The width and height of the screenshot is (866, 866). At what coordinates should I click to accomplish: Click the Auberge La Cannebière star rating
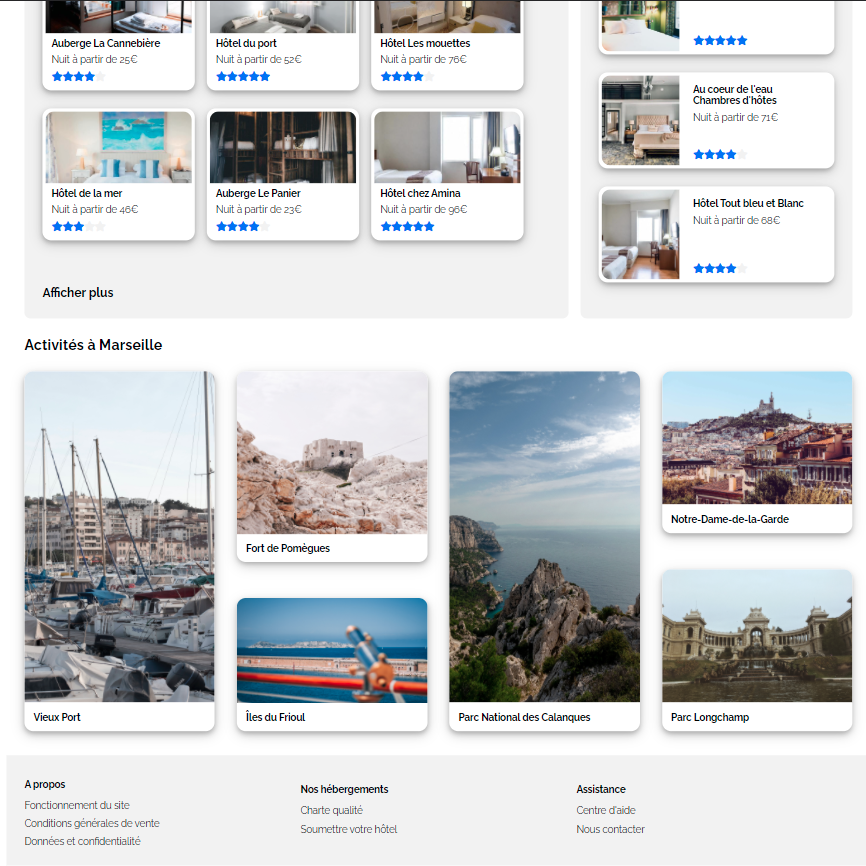pos(78,77)
